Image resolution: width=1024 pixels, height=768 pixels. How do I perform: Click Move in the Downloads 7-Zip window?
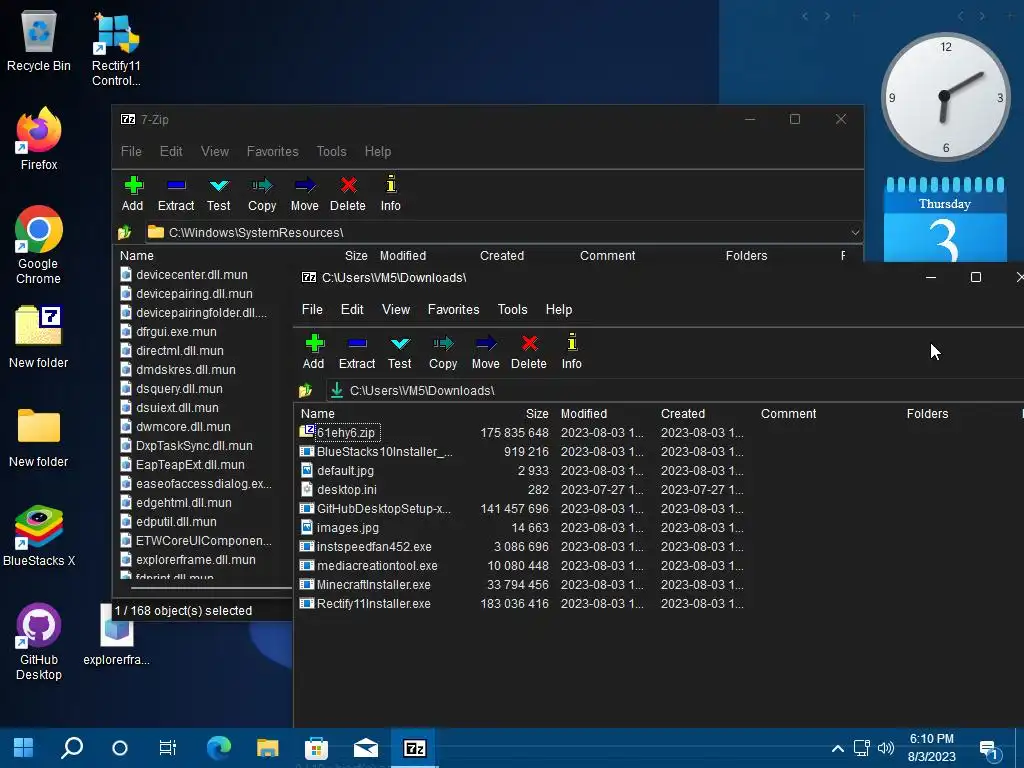click(486, 352)
